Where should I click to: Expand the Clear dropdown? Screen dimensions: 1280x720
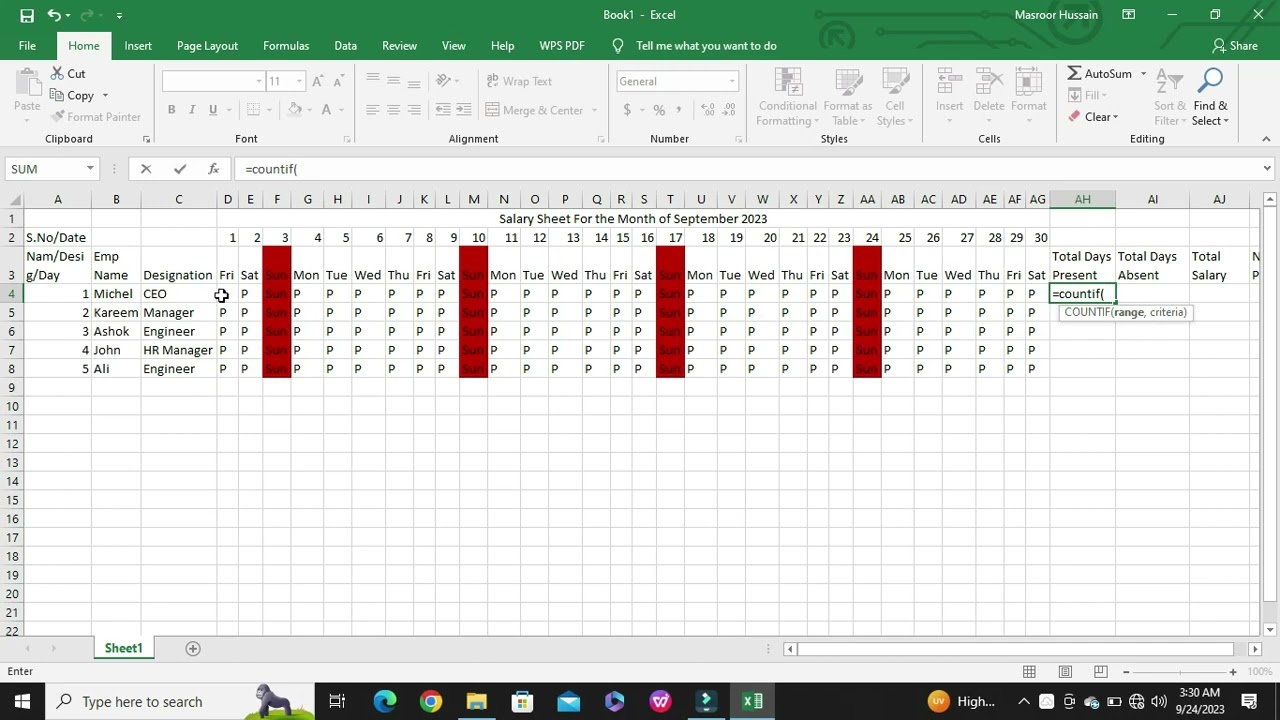pos(1116,117)
